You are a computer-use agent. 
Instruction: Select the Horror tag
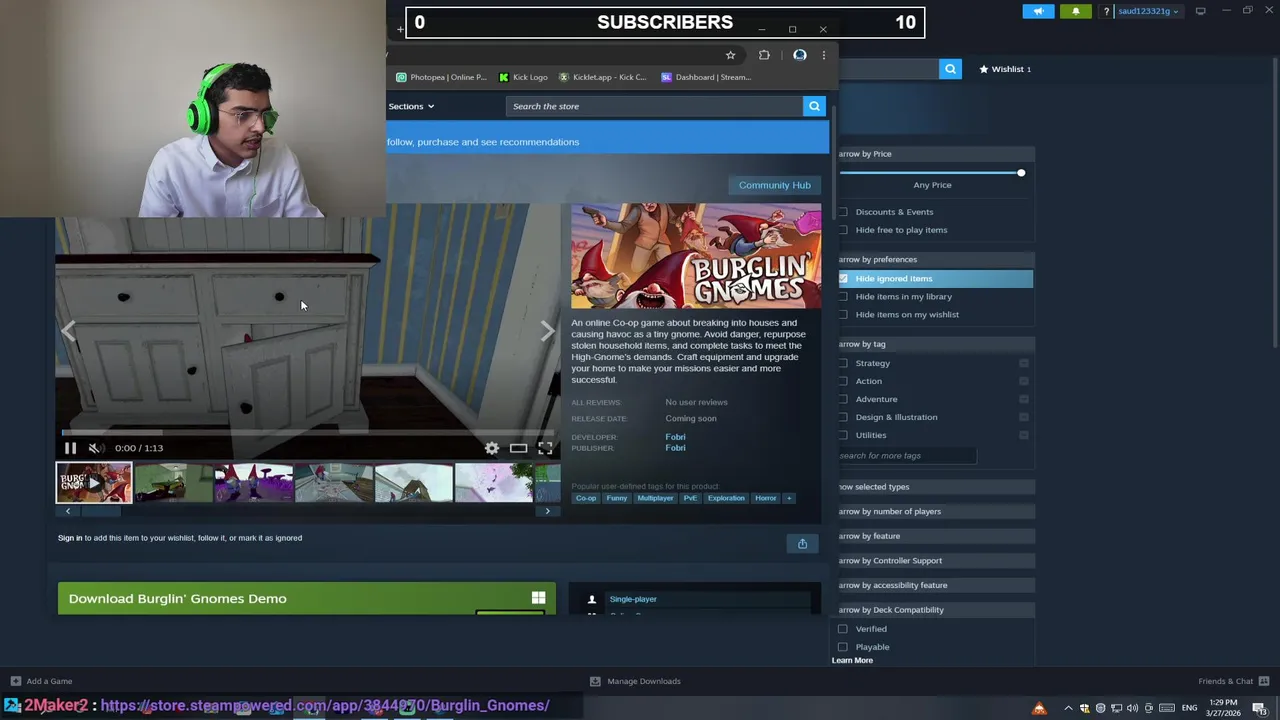[766, 498]
